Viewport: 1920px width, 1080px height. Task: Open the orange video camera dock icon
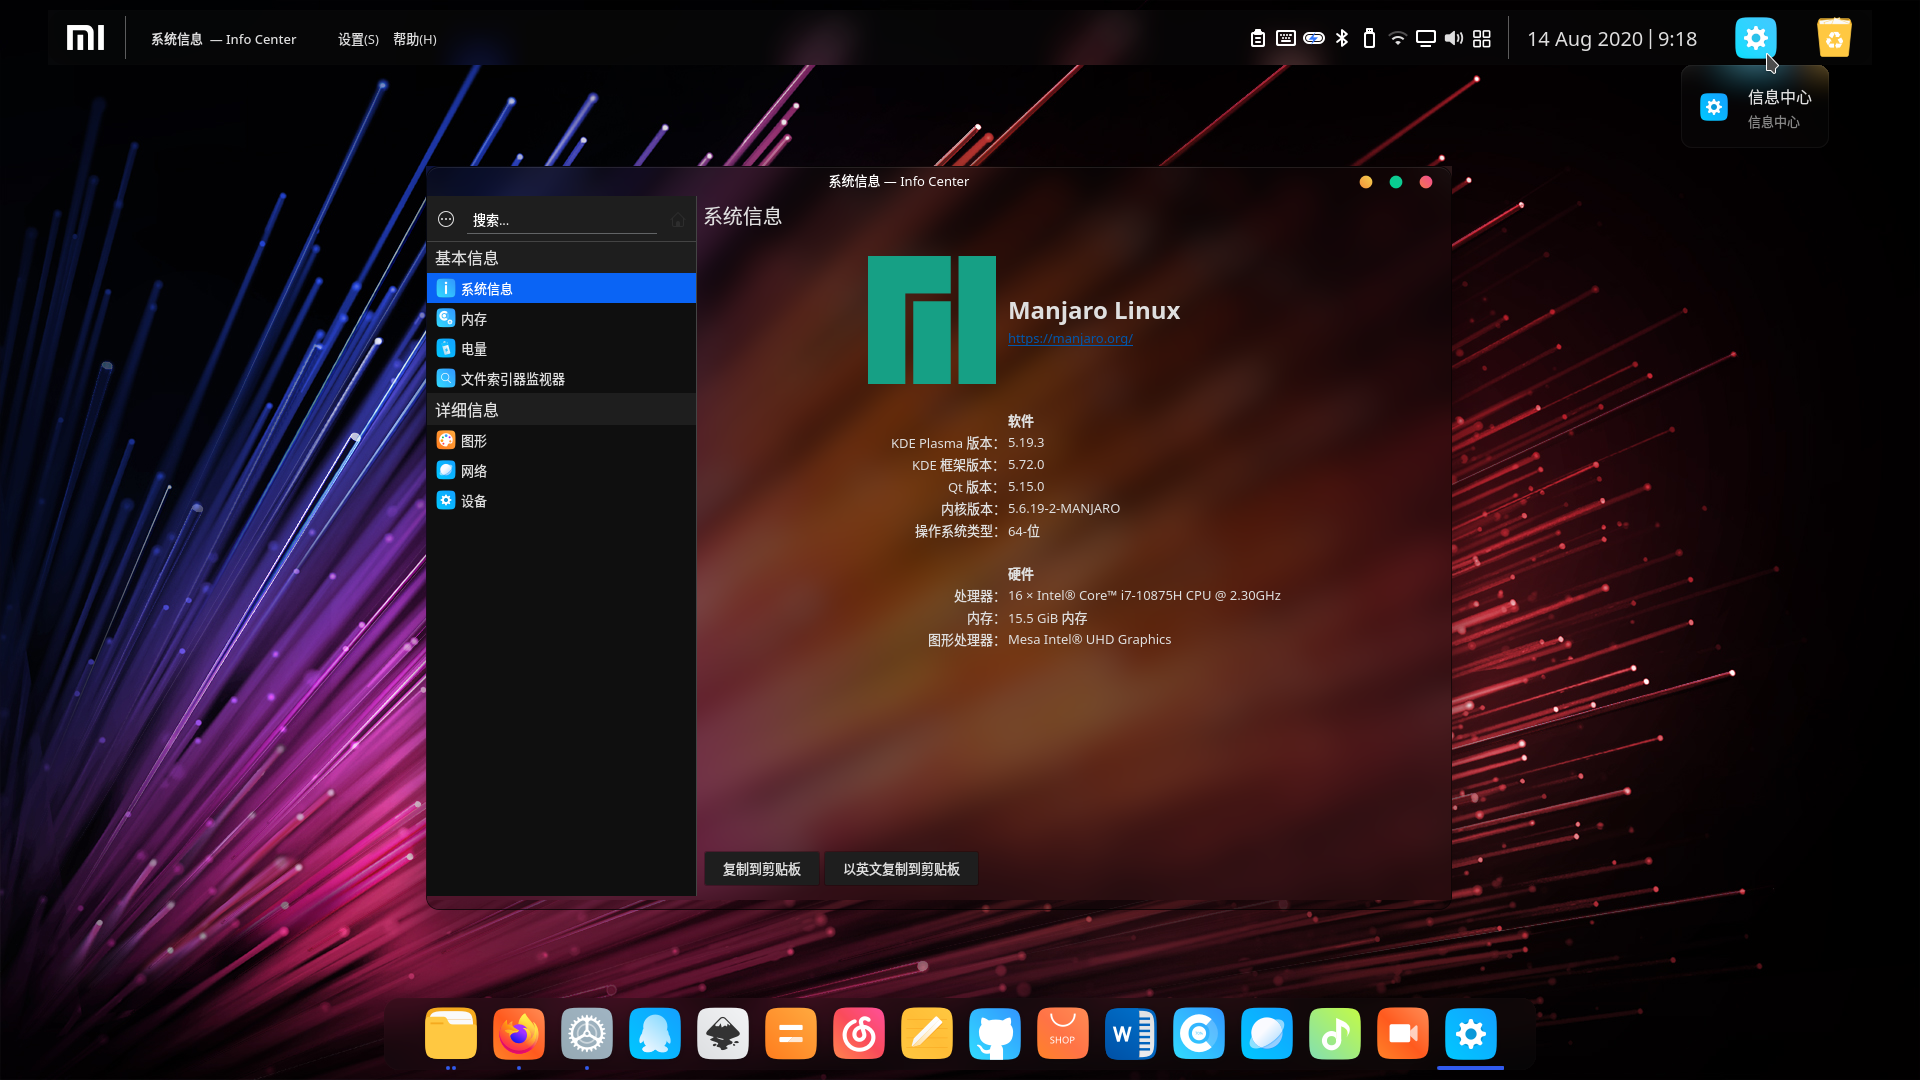pyautogui.click(x=1403, y=1033)
